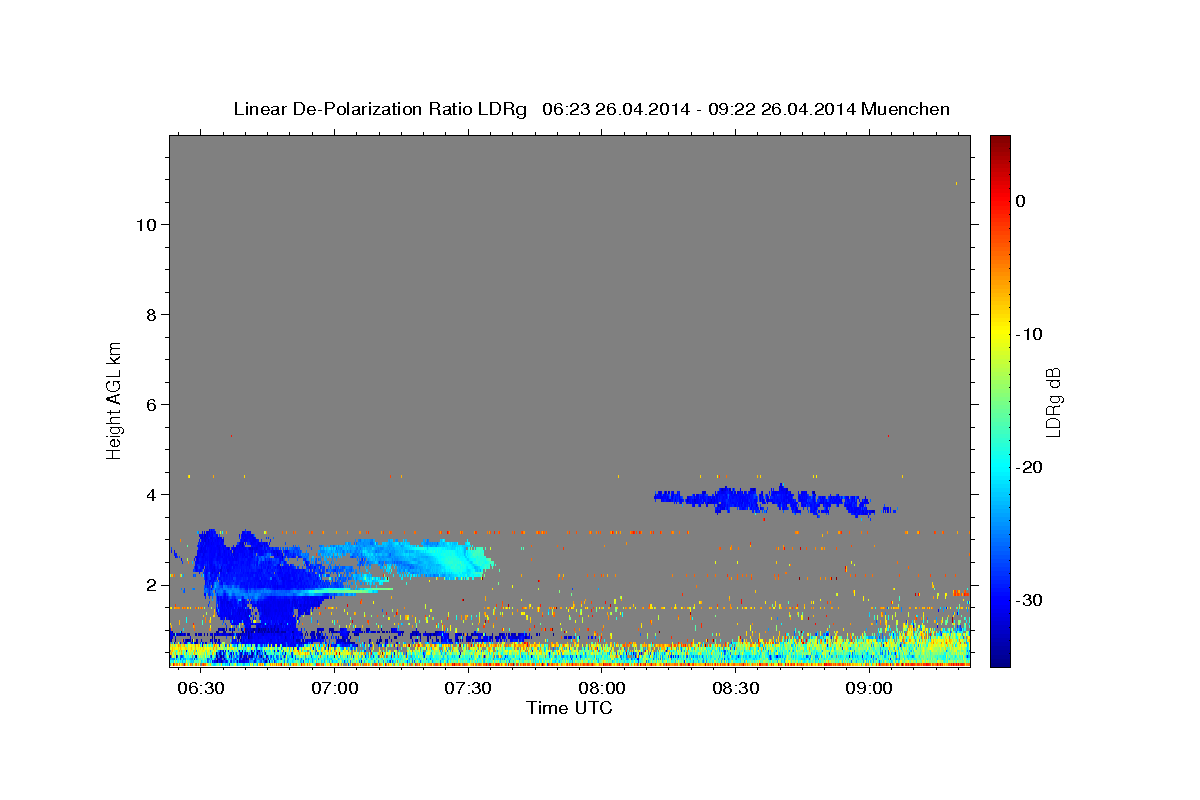Click the "Muenchen" location text in the title

coord(907,109)
